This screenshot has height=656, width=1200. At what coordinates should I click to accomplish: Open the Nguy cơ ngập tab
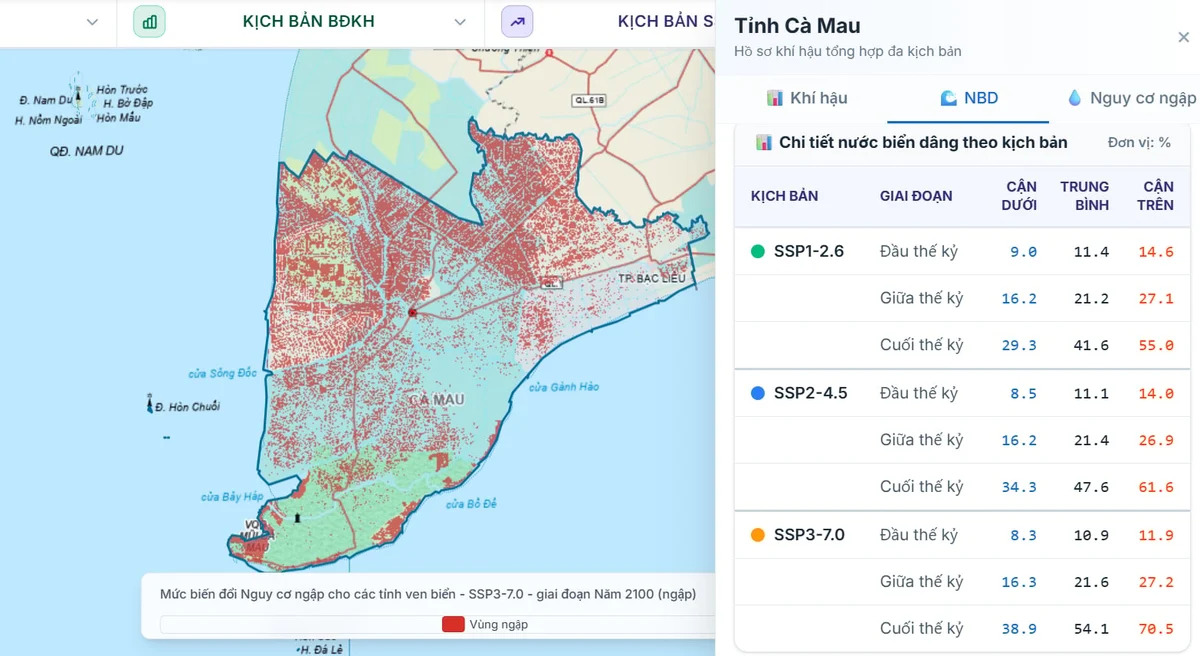tap(1131, 98)
